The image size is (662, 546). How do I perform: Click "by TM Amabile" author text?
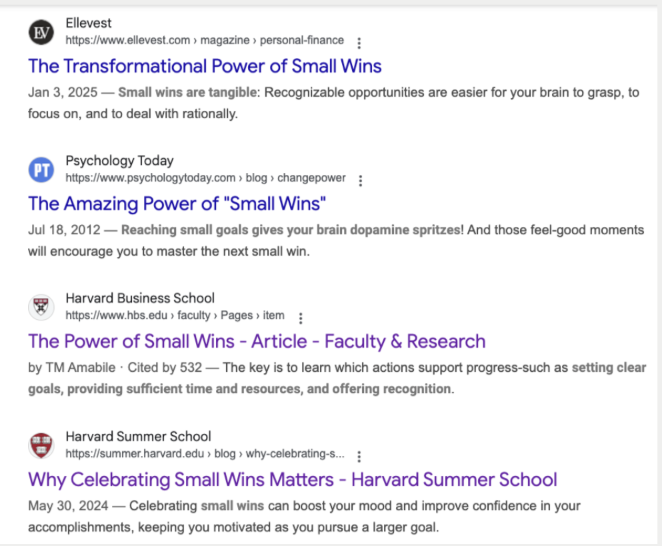coord(72,368)
